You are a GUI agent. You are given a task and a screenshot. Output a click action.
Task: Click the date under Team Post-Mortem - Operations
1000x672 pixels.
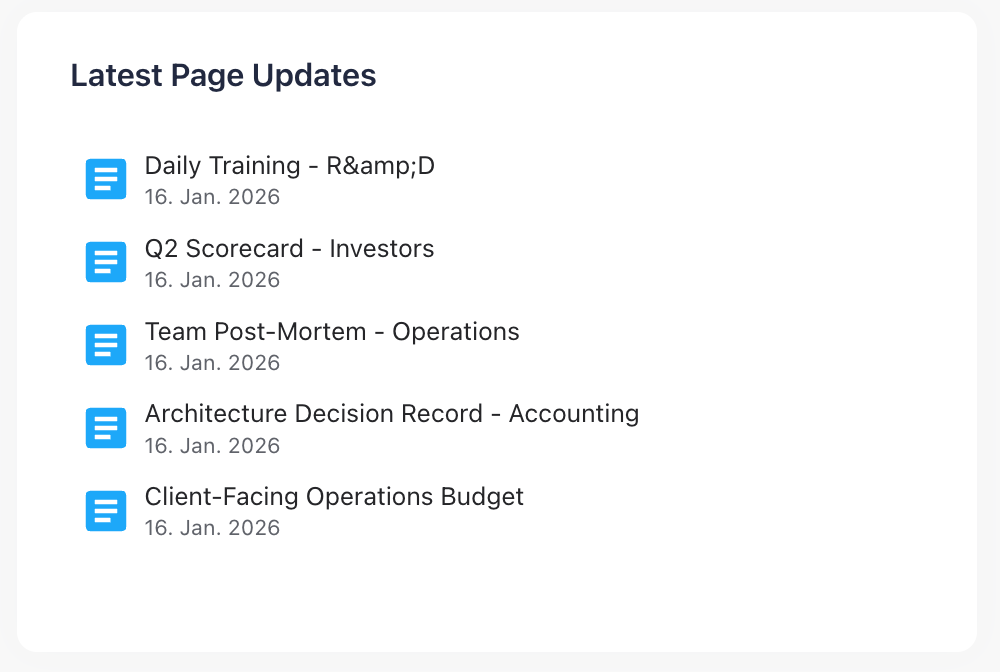click(212, 363)
